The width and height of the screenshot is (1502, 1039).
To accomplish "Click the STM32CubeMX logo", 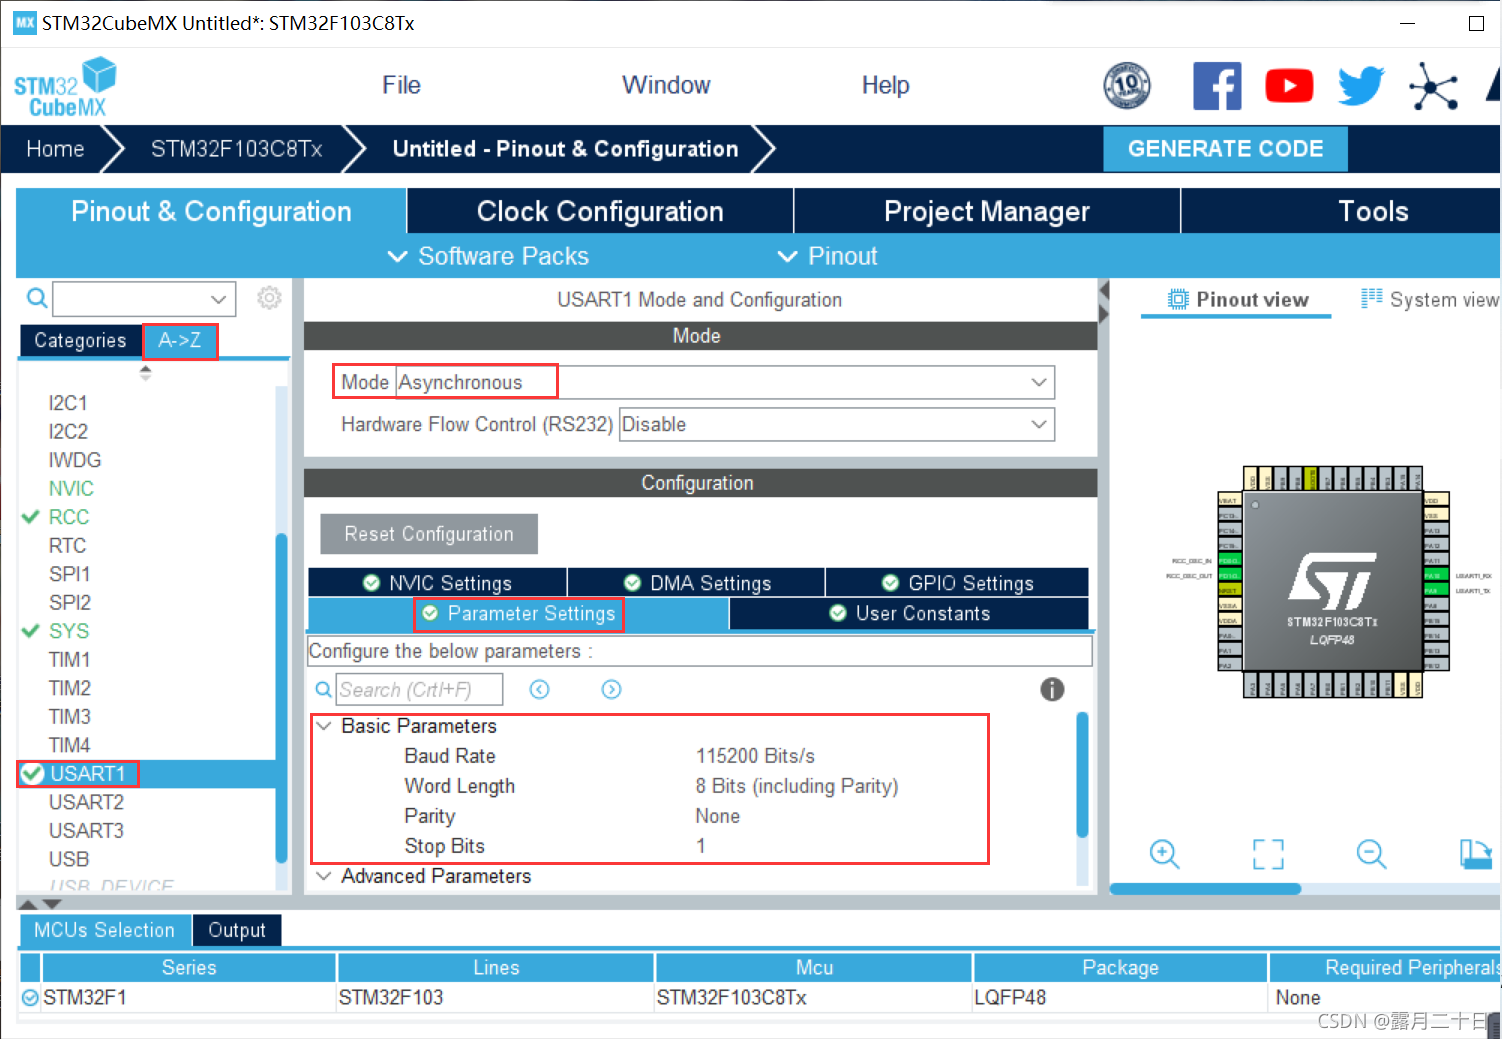I will point(65,87).
